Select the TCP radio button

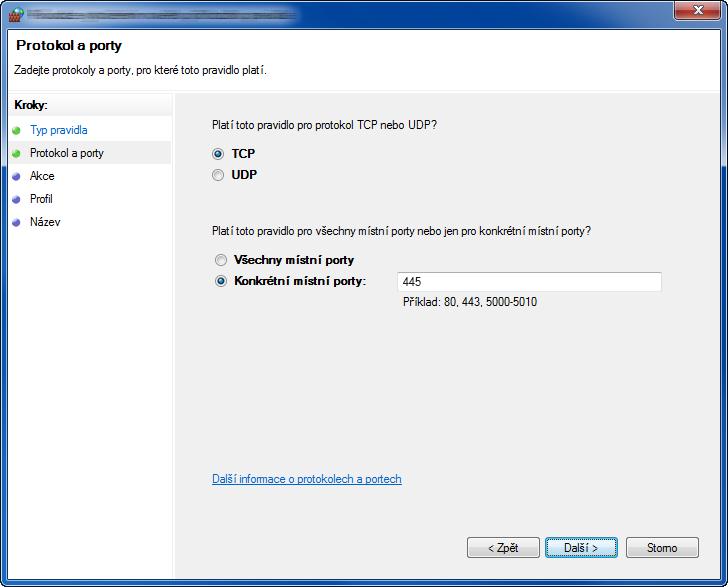coord(218,154)
